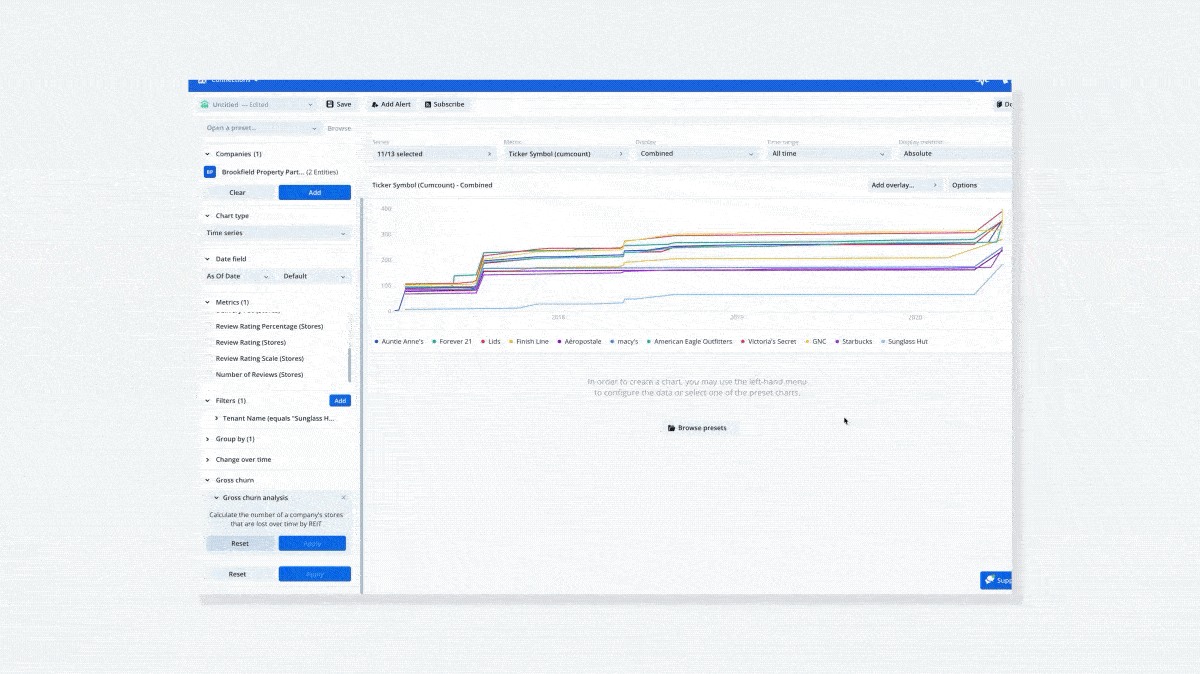This screenshot has height=674, width=1200.
Task: Collapse the Date field section
Action: point(207,258)
